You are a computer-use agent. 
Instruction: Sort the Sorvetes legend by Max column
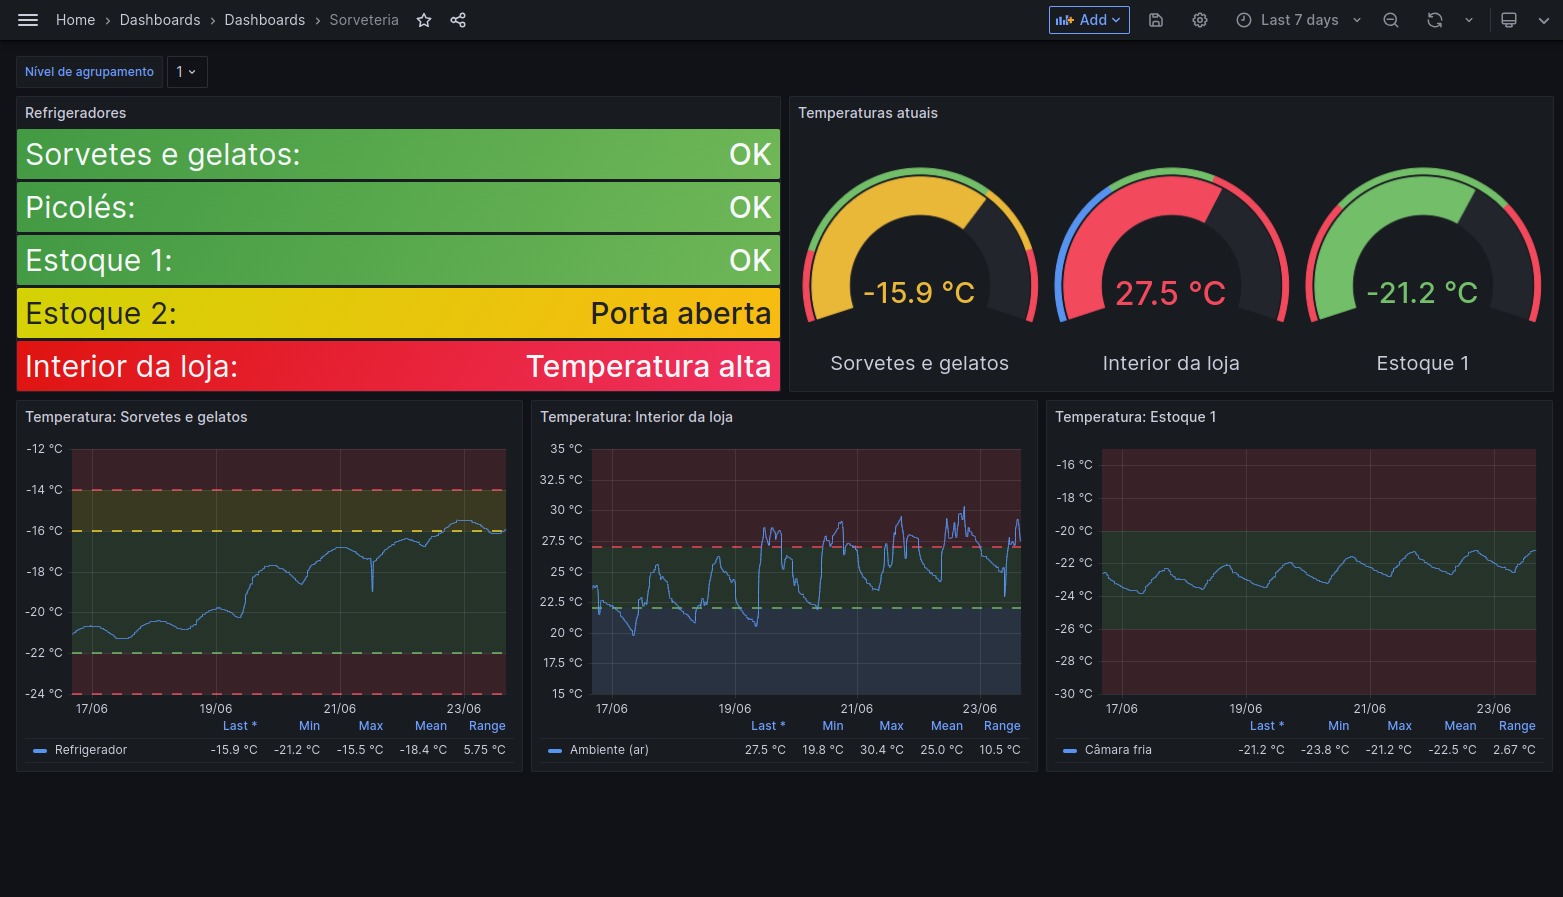[x=370, y=726]
